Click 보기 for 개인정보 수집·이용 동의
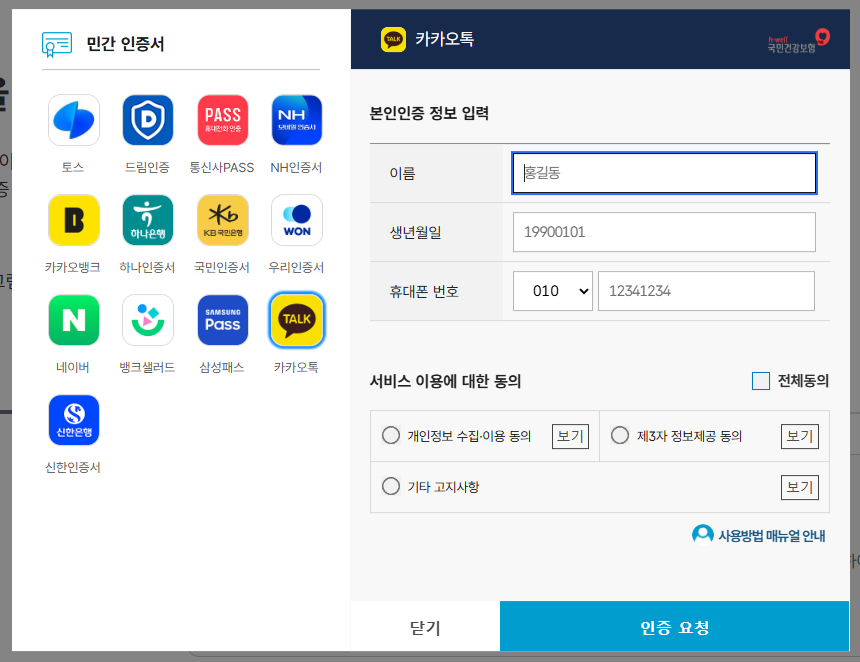Screen dimensions: 860x662 (x=570, y=436)
